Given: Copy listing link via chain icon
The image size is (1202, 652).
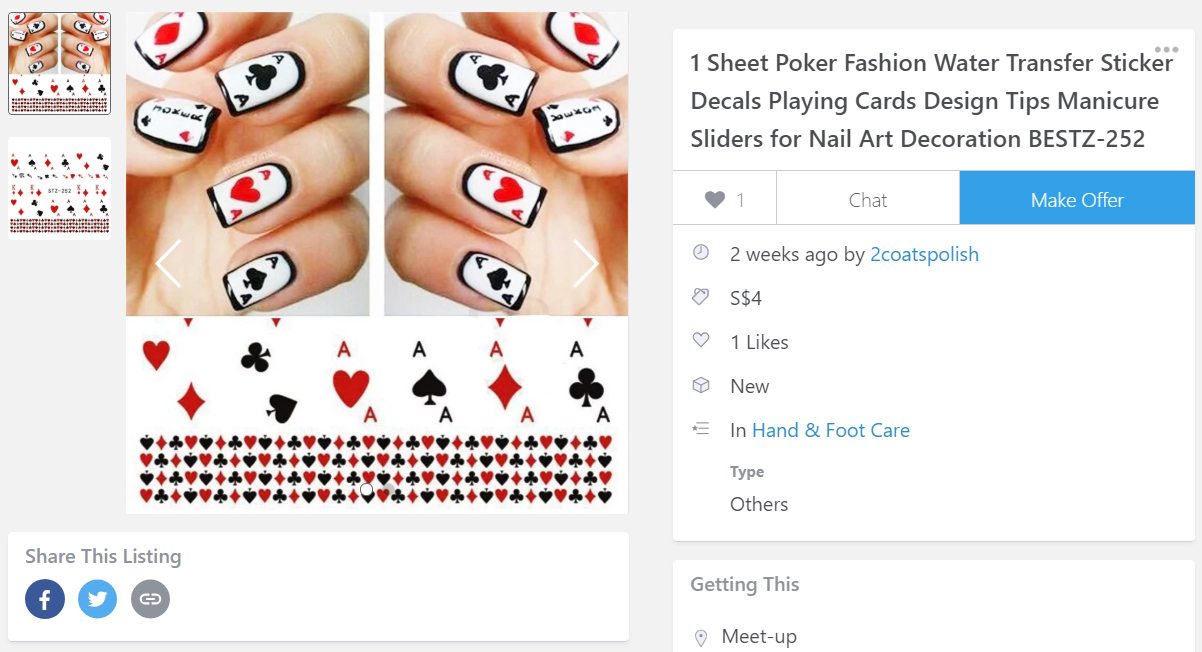Looking at the screenshot, I should [x=150, y=599].
